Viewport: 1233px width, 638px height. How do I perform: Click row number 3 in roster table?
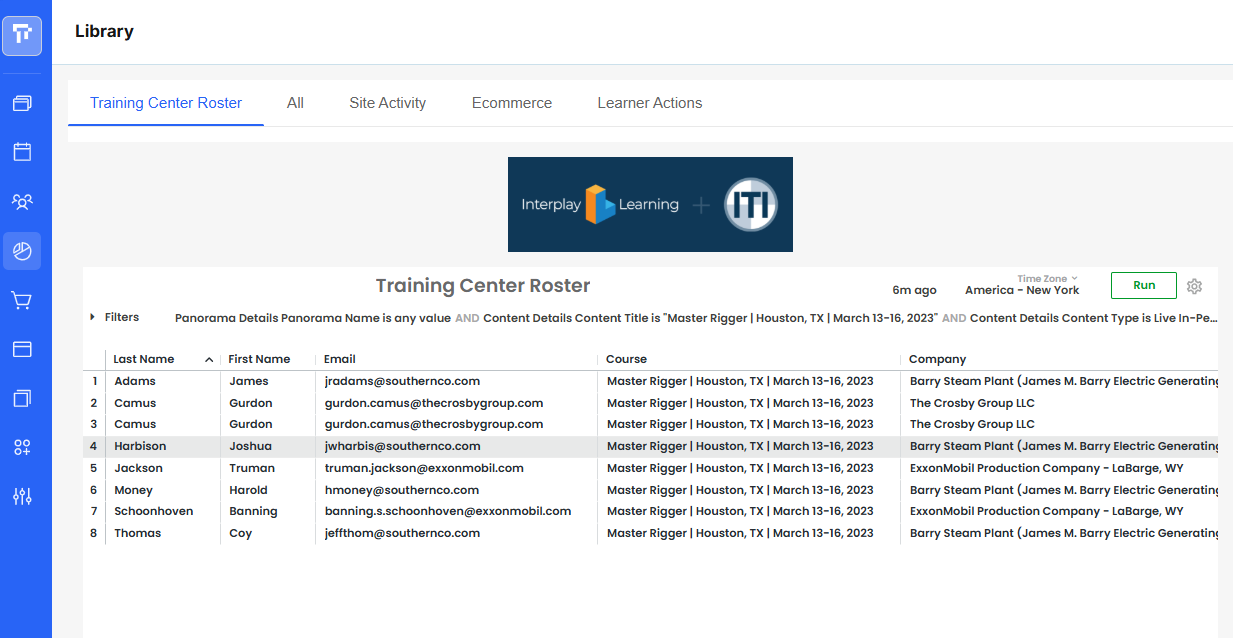coord(94,424)
